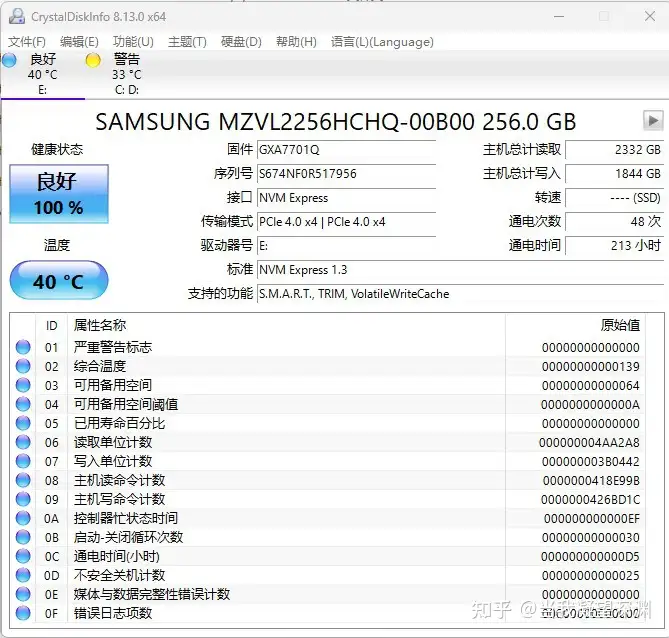
Task: Click the yellow warning circle for C: D: disk
Action: coord(93,60)
